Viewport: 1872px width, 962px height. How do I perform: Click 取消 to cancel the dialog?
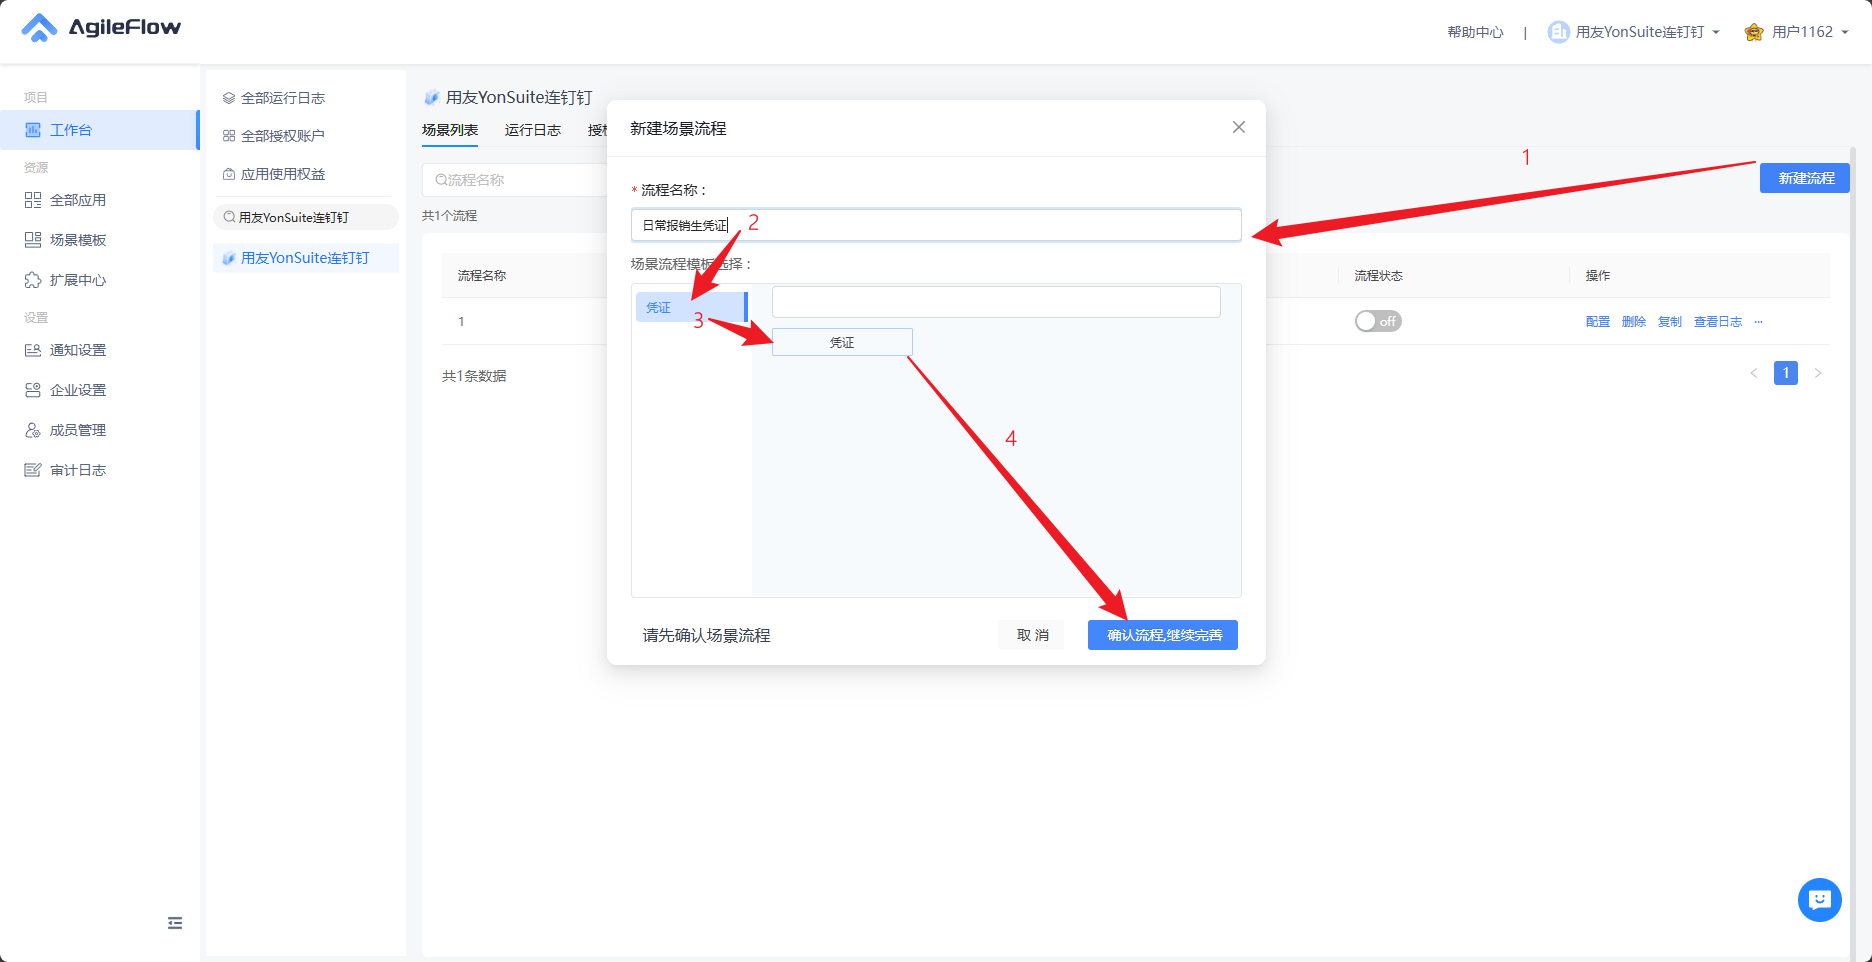point(1033,635)
